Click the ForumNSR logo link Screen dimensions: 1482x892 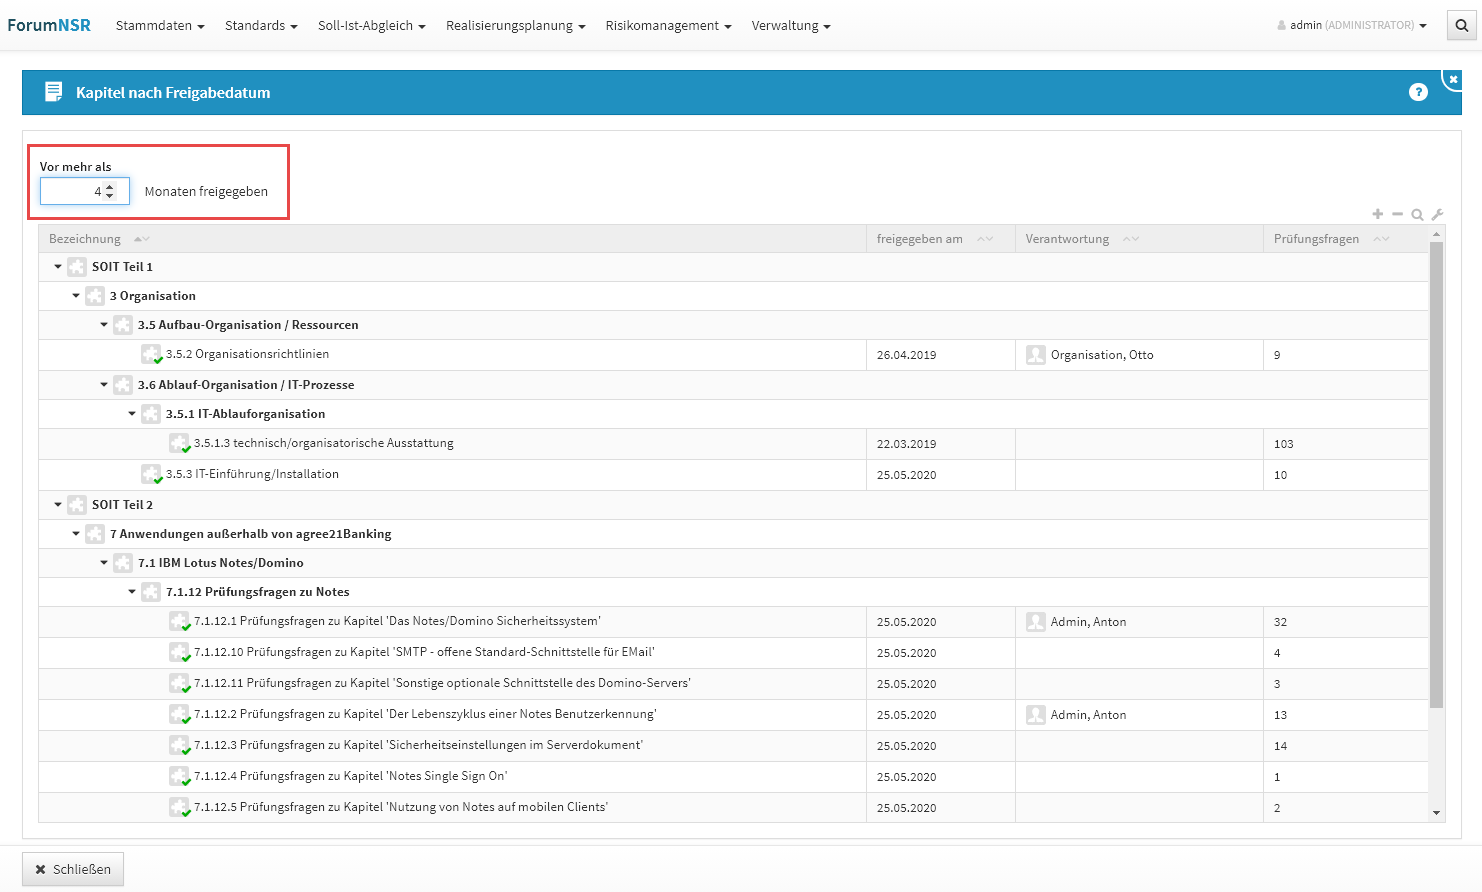pyautogui.click(x=49, y=26)
